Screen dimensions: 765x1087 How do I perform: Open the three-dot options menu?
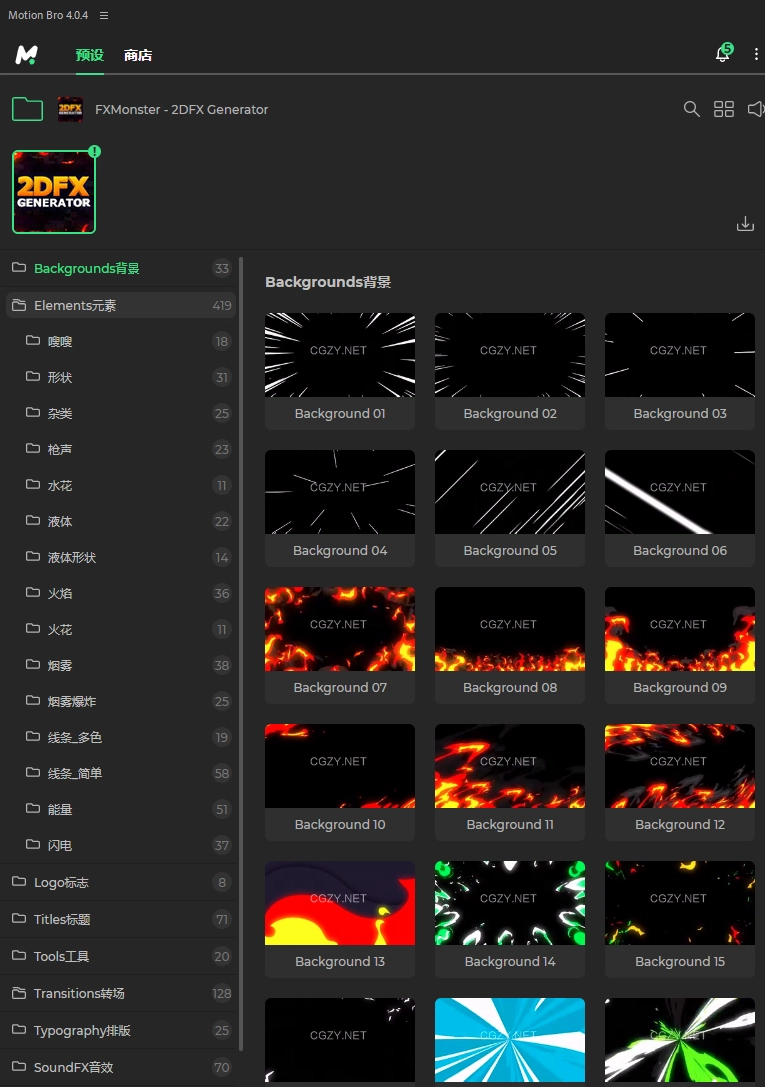(x=755, y=54)
